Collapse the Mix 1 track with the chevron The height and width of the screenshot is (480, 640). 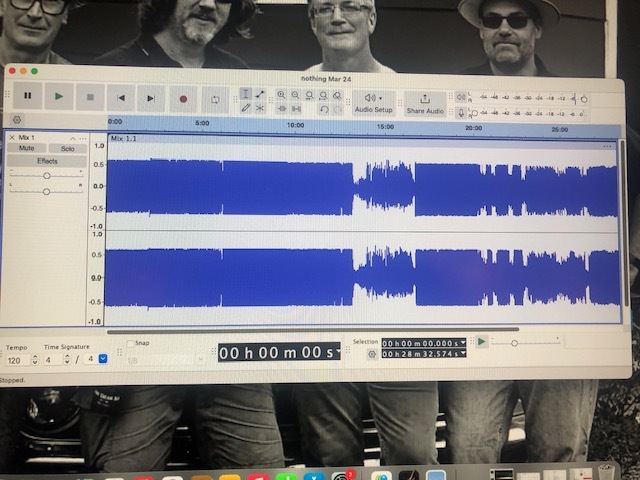(x=73, y=138)
